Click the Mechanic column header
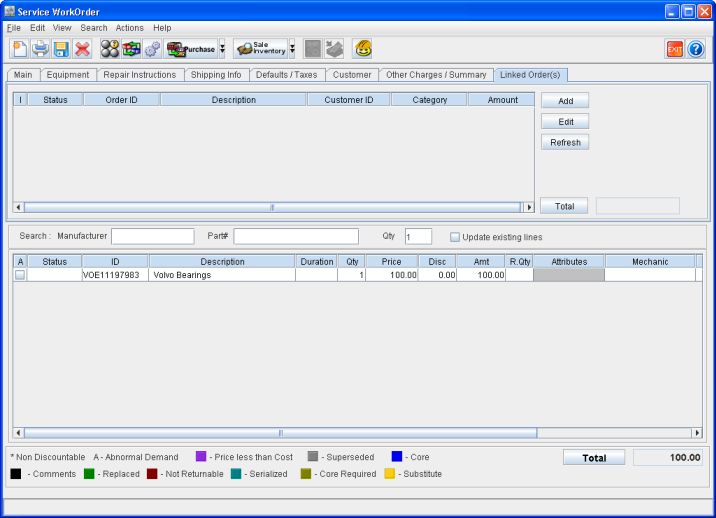716x518 pixels. pyautogui.click(x=650, y=262)
